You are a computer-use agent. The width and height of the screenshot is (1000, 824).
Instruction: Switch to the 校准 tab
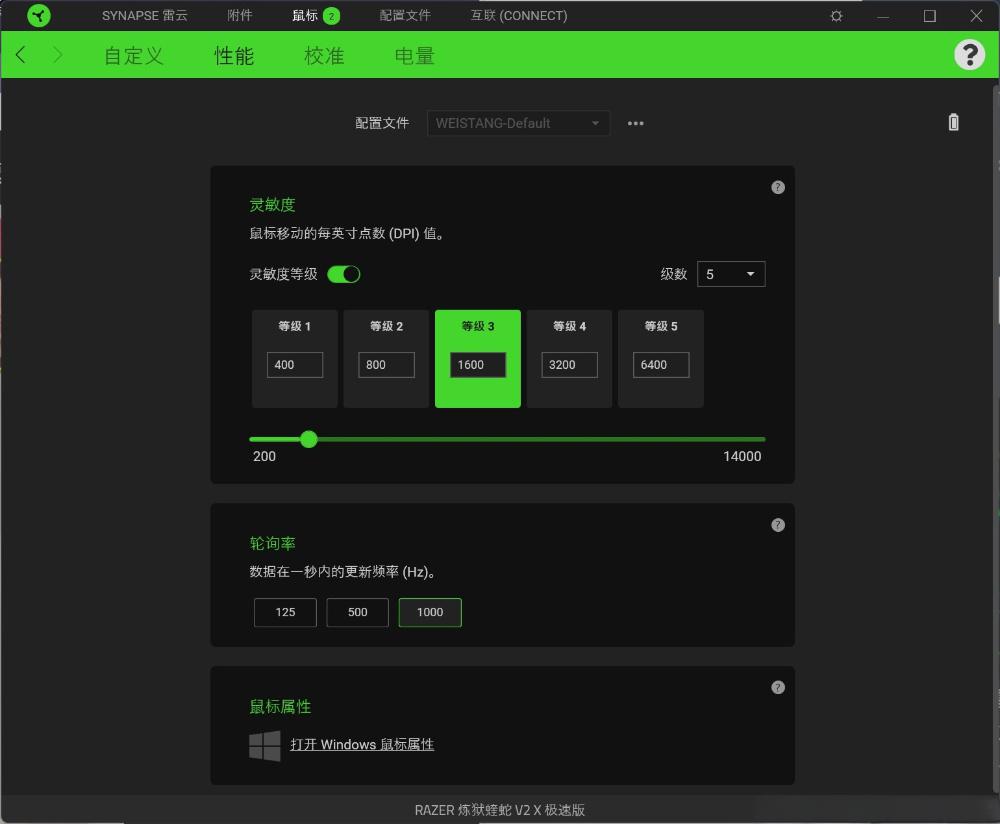324,56
